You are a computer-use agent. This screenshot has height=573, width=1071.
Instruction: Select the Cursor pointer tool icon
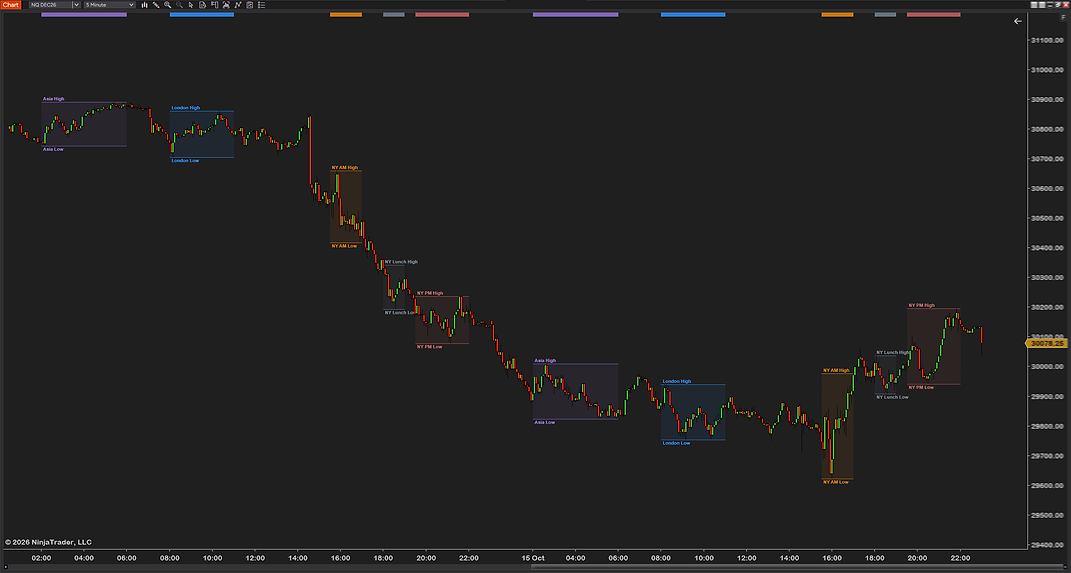pos(191,5)
